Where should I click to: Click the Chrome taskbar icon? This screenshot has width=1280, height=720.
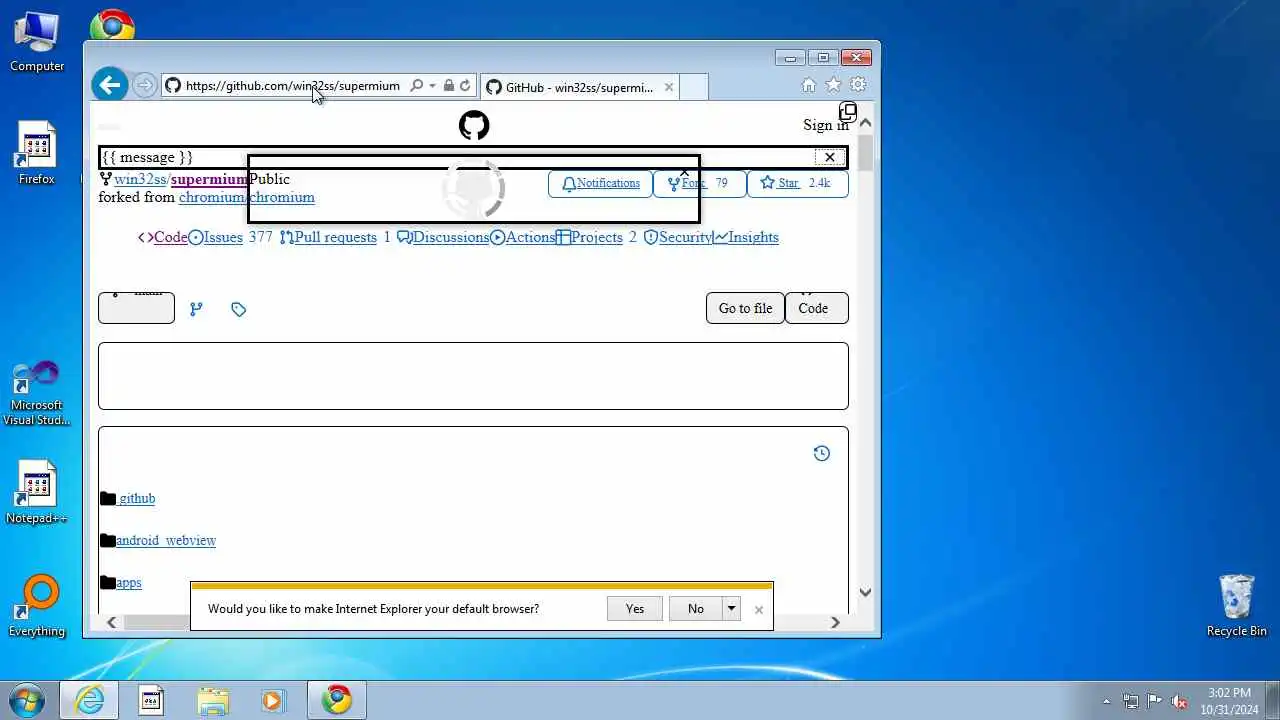pos(337,700)
